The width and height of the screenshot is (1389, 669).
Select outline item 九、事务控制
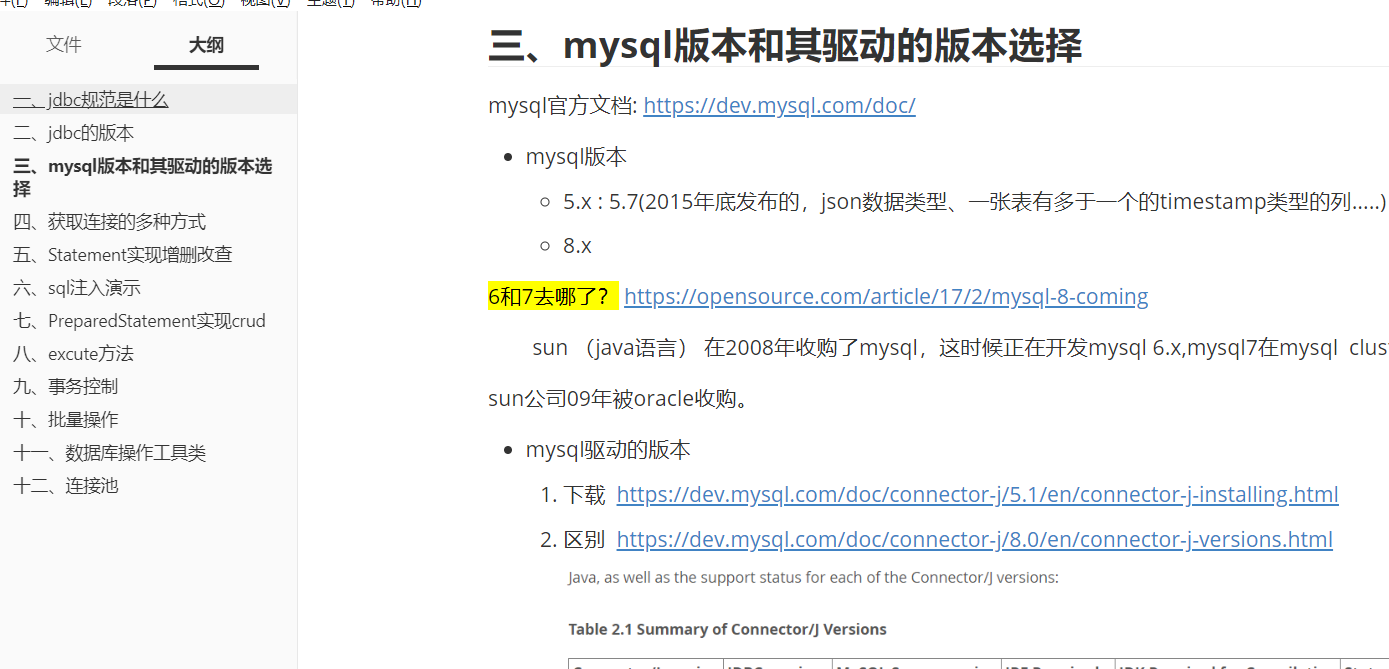click(66, 386)
